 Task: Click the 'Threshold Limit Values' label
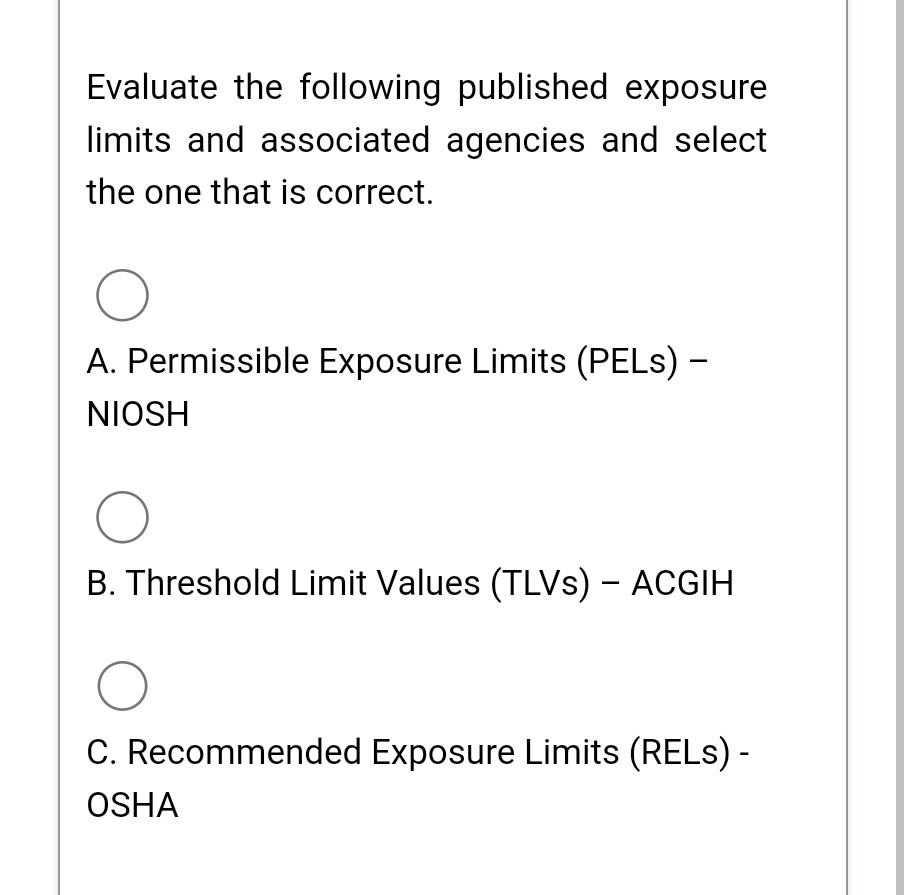pos(310,583)
